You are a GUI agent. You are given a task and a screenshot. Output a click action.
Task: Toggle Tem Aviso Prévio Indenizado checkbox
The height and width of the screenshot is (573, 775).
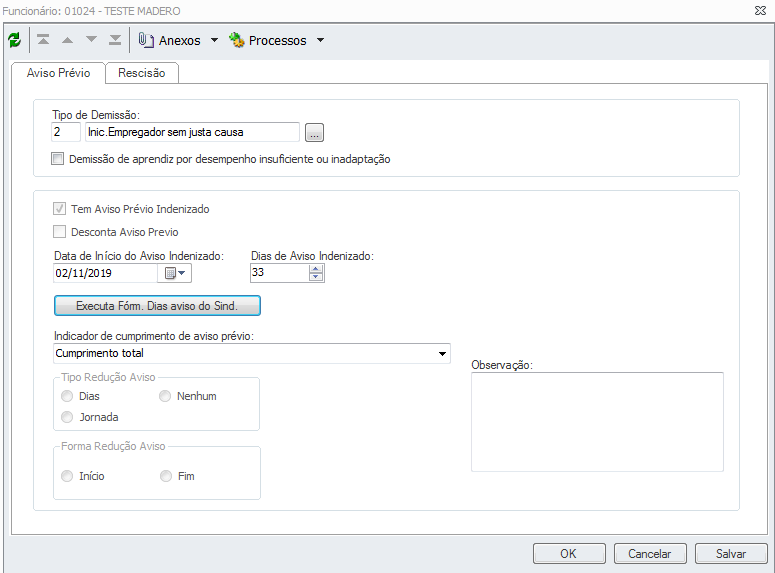pyautogui.click(x=59, y=209)
